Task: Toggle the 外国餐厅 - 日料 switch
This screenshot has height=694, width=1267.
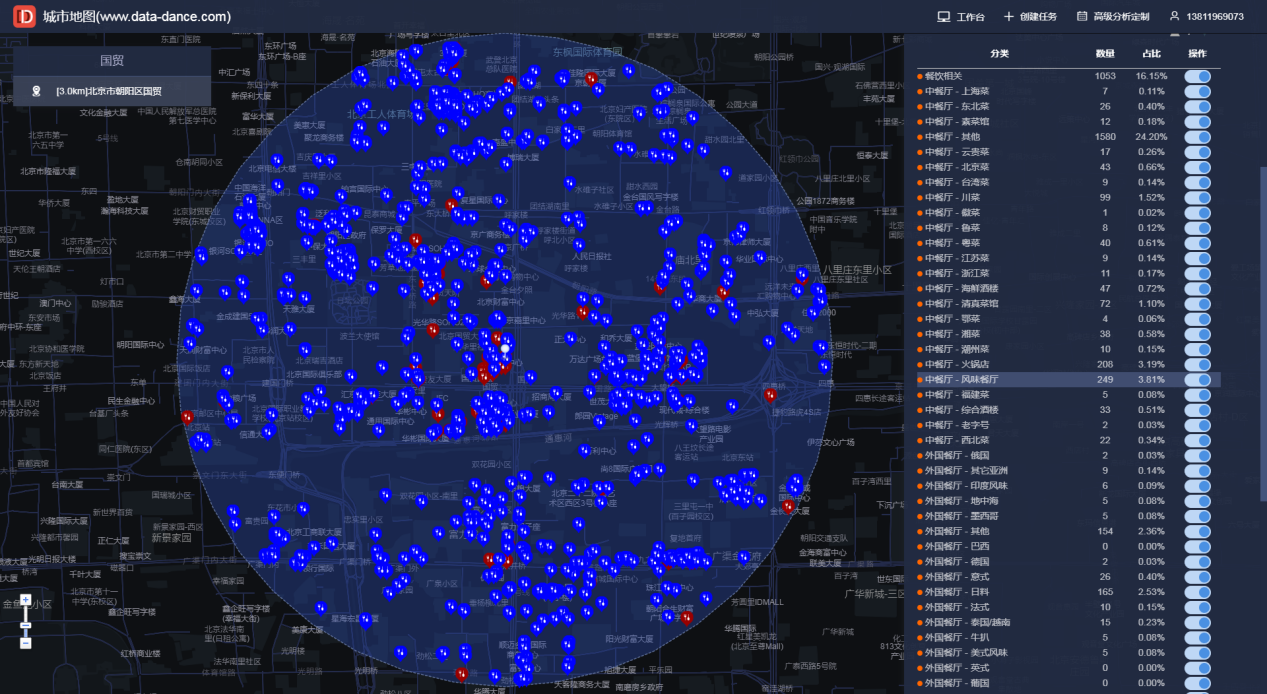Action: coord(1198,592)
